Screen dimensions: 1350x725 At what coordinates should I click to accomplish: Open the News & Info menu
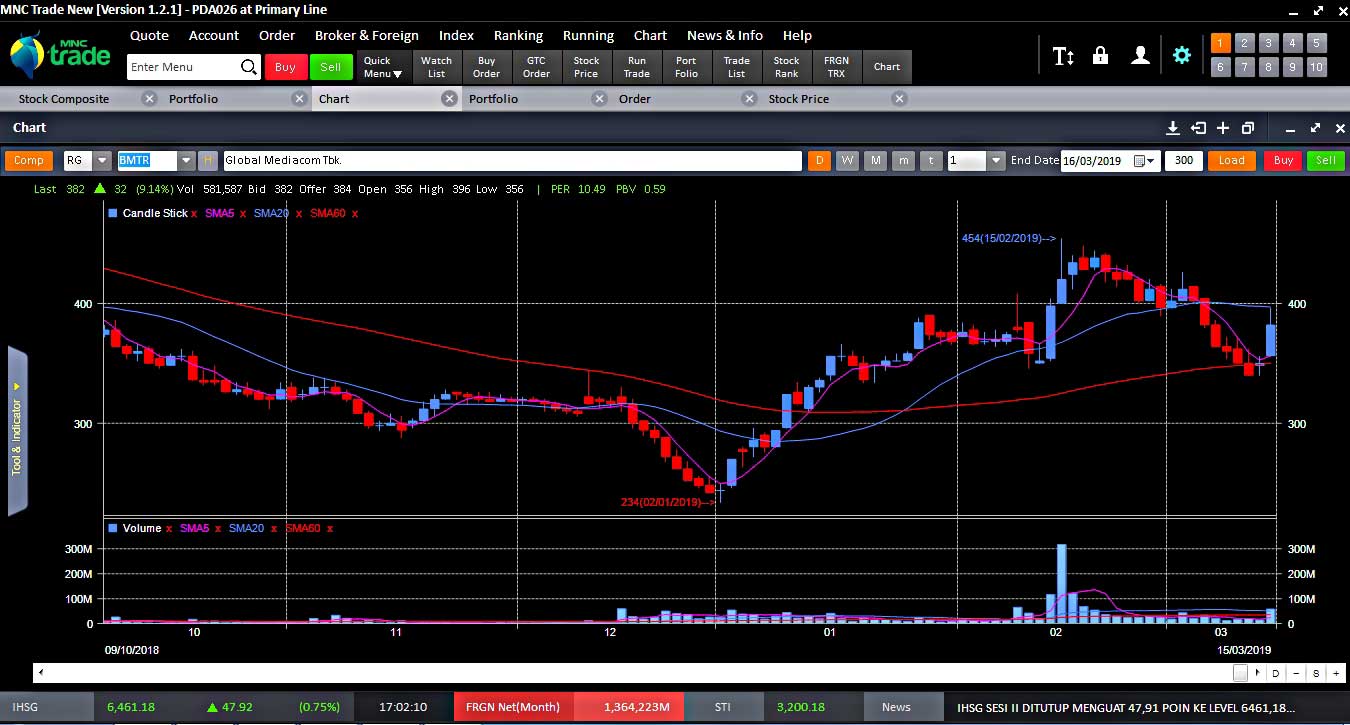click(x=725, y=35)
